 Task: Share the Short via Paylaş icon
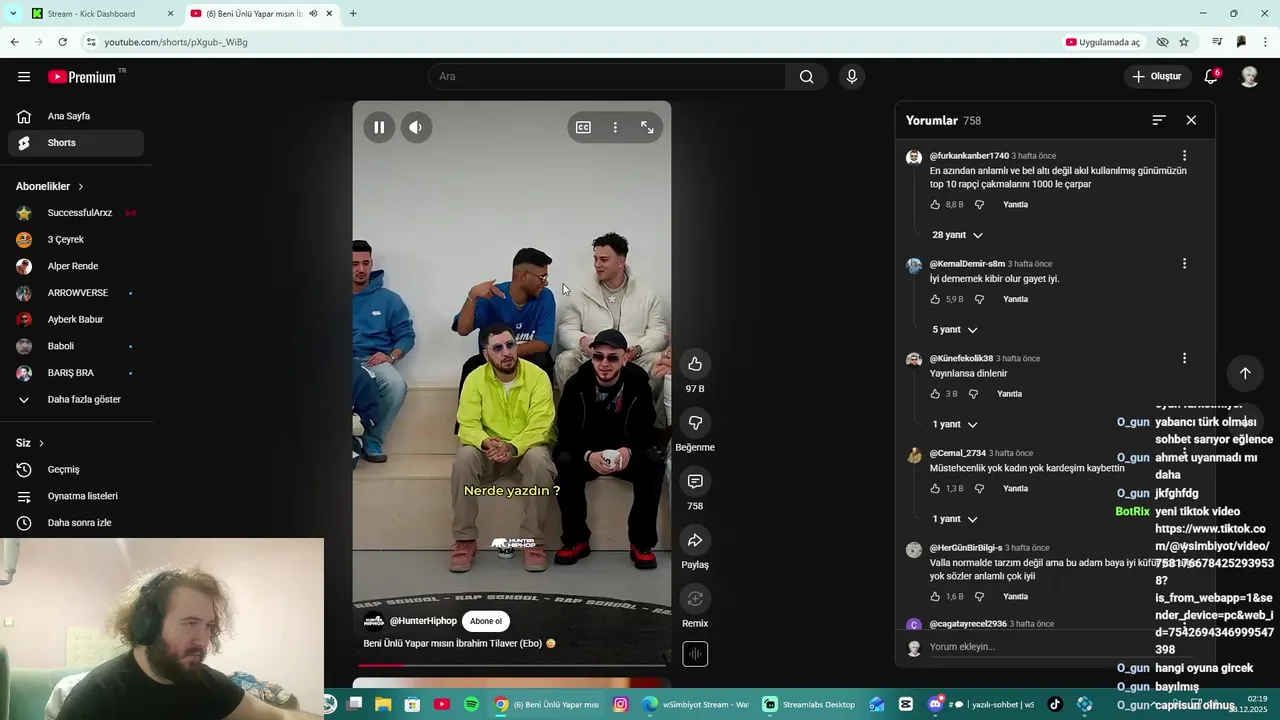(695, 540)
